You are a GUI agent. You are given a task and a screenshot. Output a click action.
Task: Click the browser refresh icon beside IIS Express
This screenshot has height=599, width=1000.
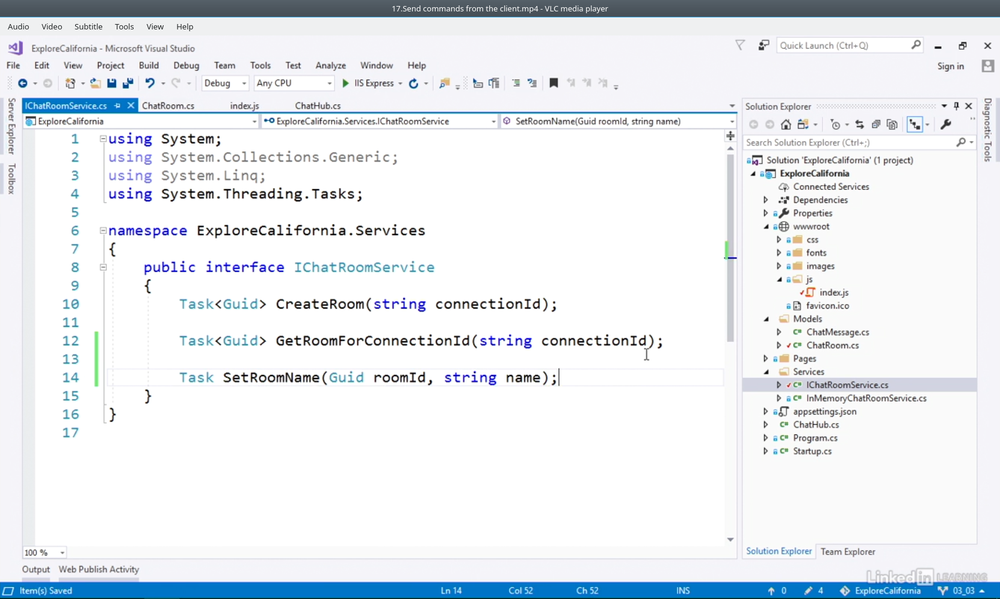[x=413, y=84]
